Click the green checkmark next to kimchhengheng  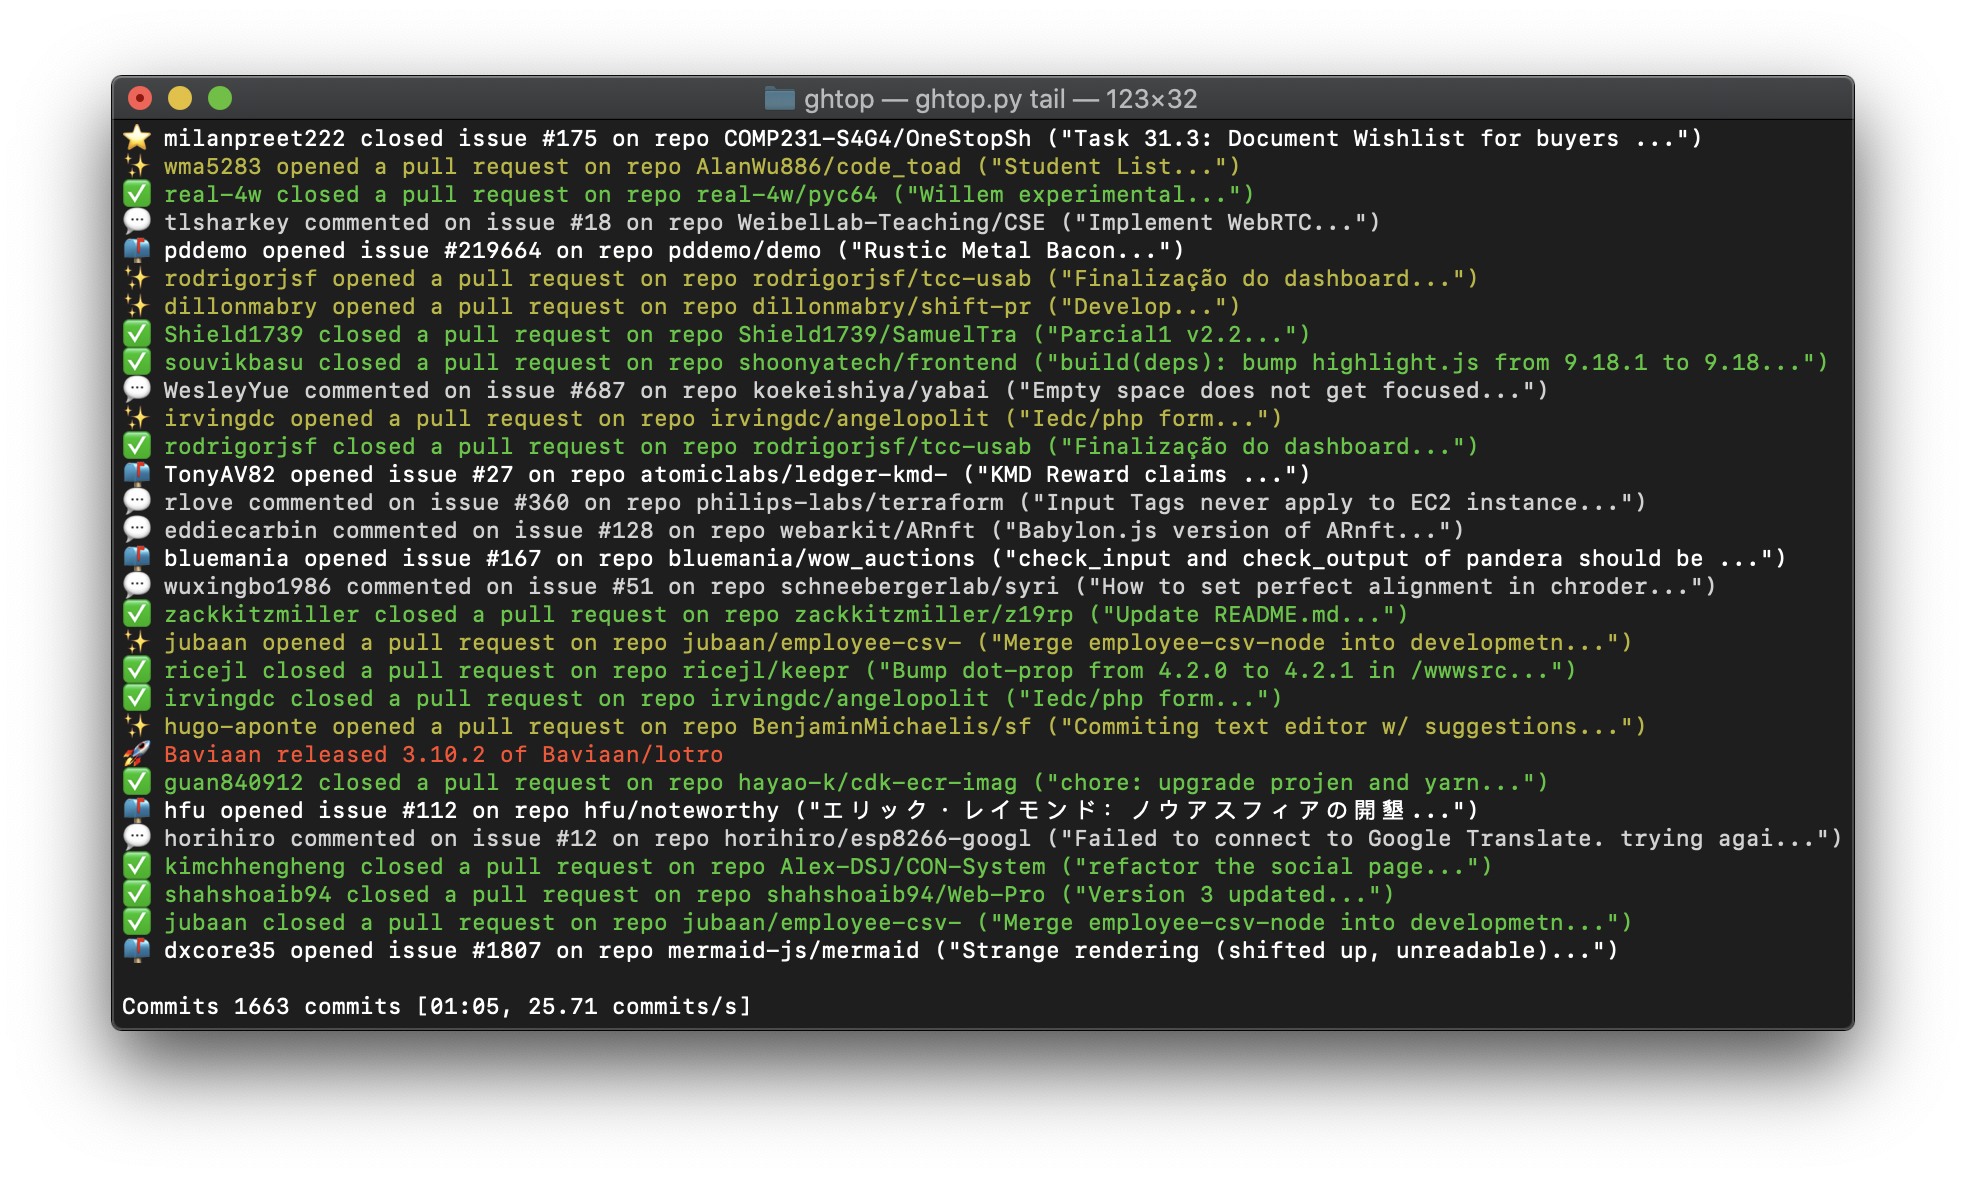click(x=137, y=866)
